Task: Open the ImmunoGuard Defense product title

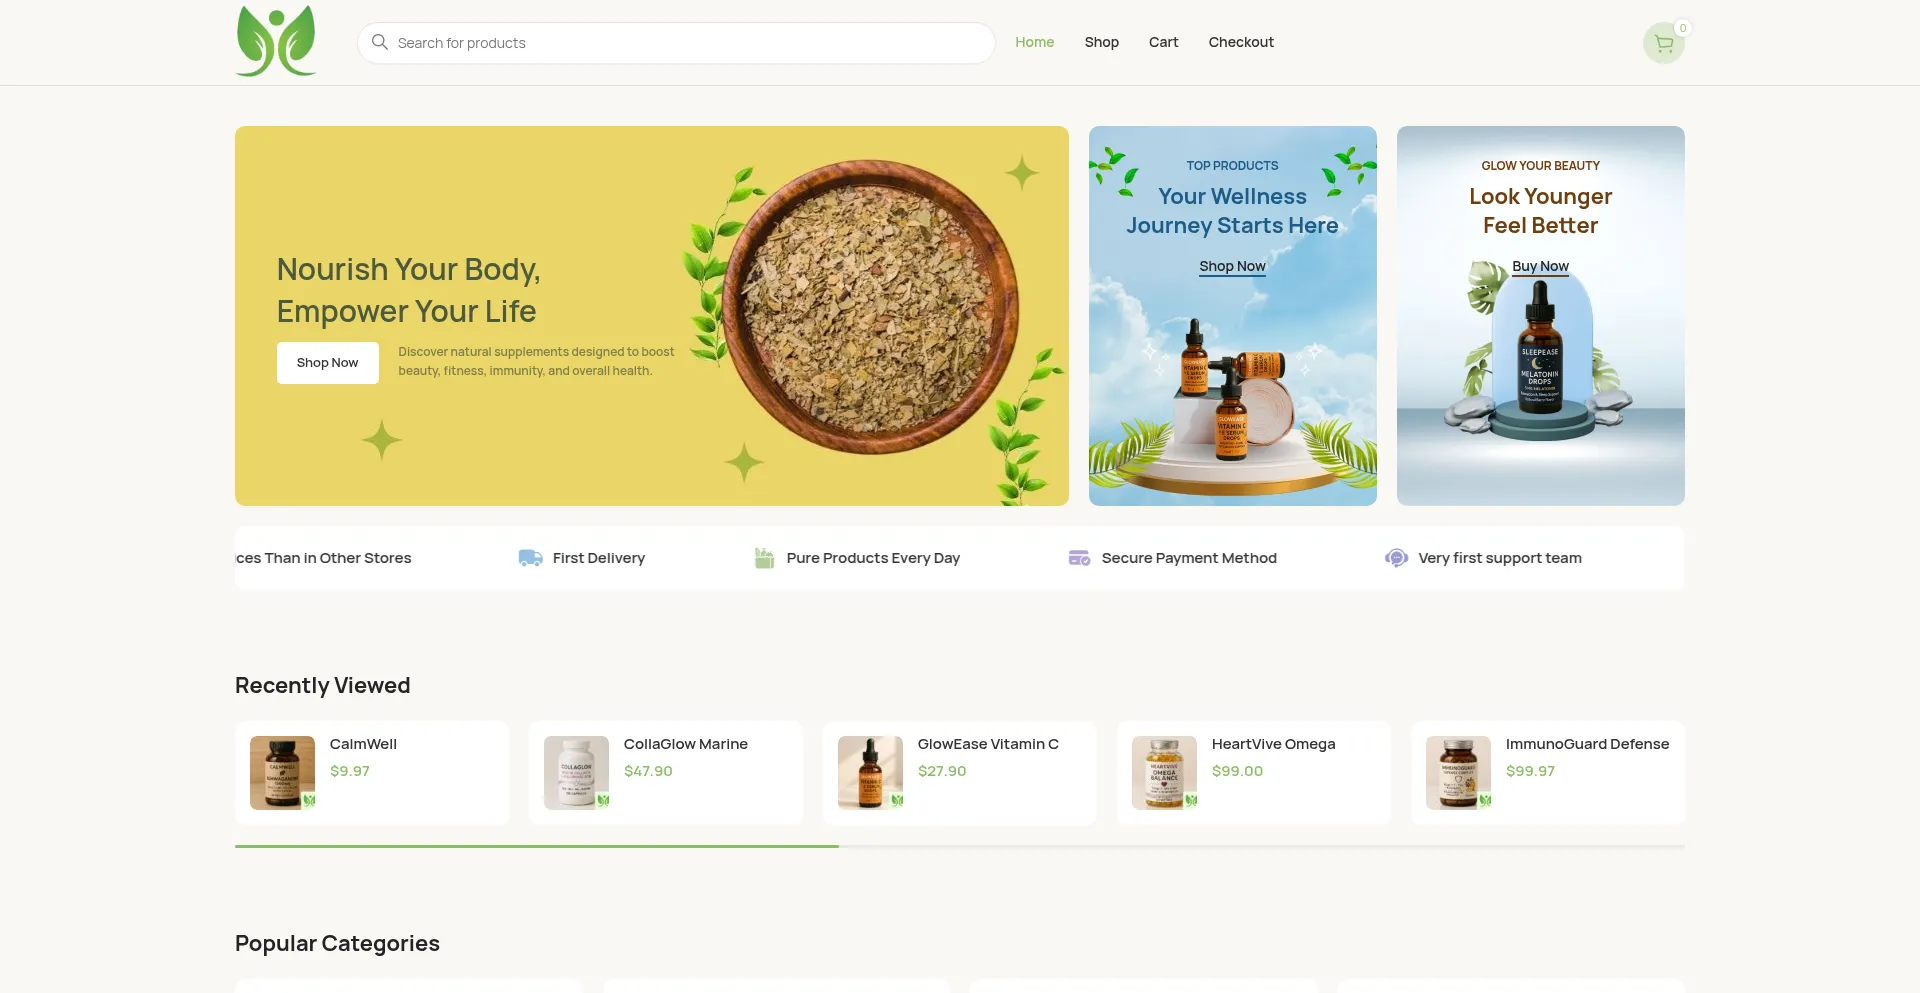Action: coord(1587,744)
